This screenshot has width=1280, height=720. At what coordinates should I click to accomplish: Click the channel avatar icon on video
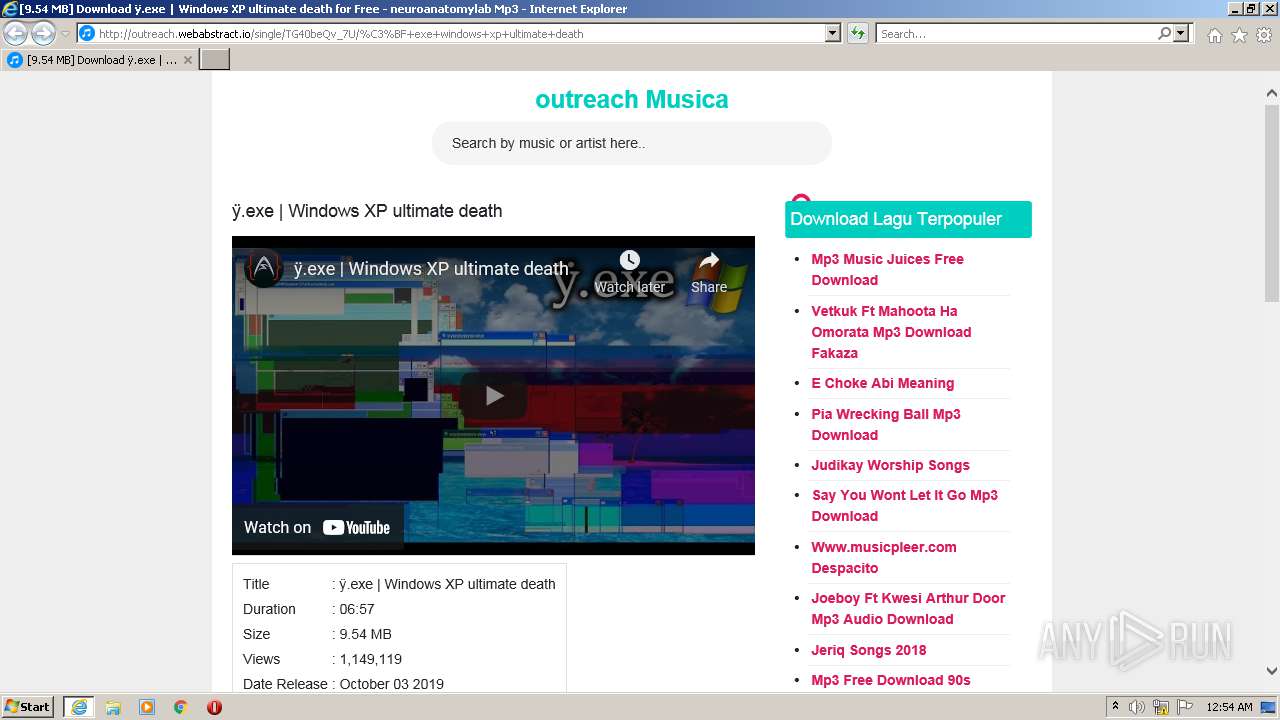(x=264, y=268)
